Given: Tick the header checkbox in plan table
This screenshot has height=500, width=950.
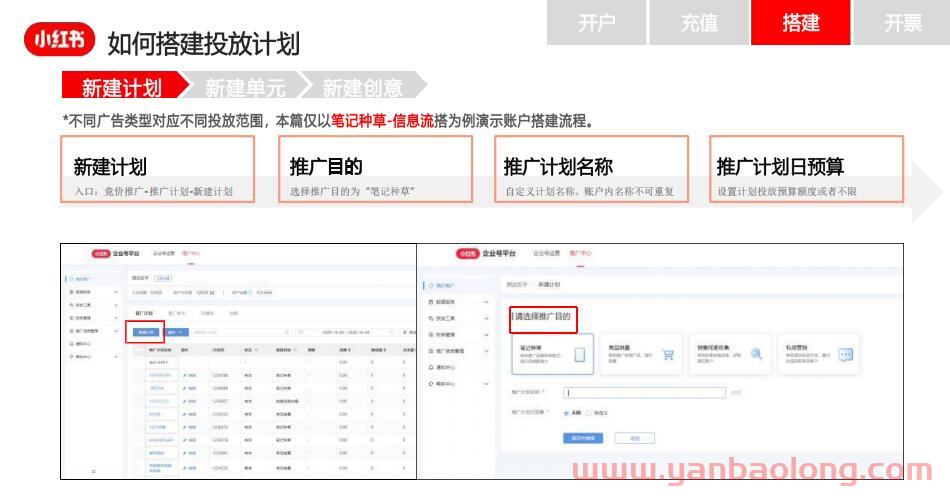Looking at the screenshot, I should click(x=139, y=350).
